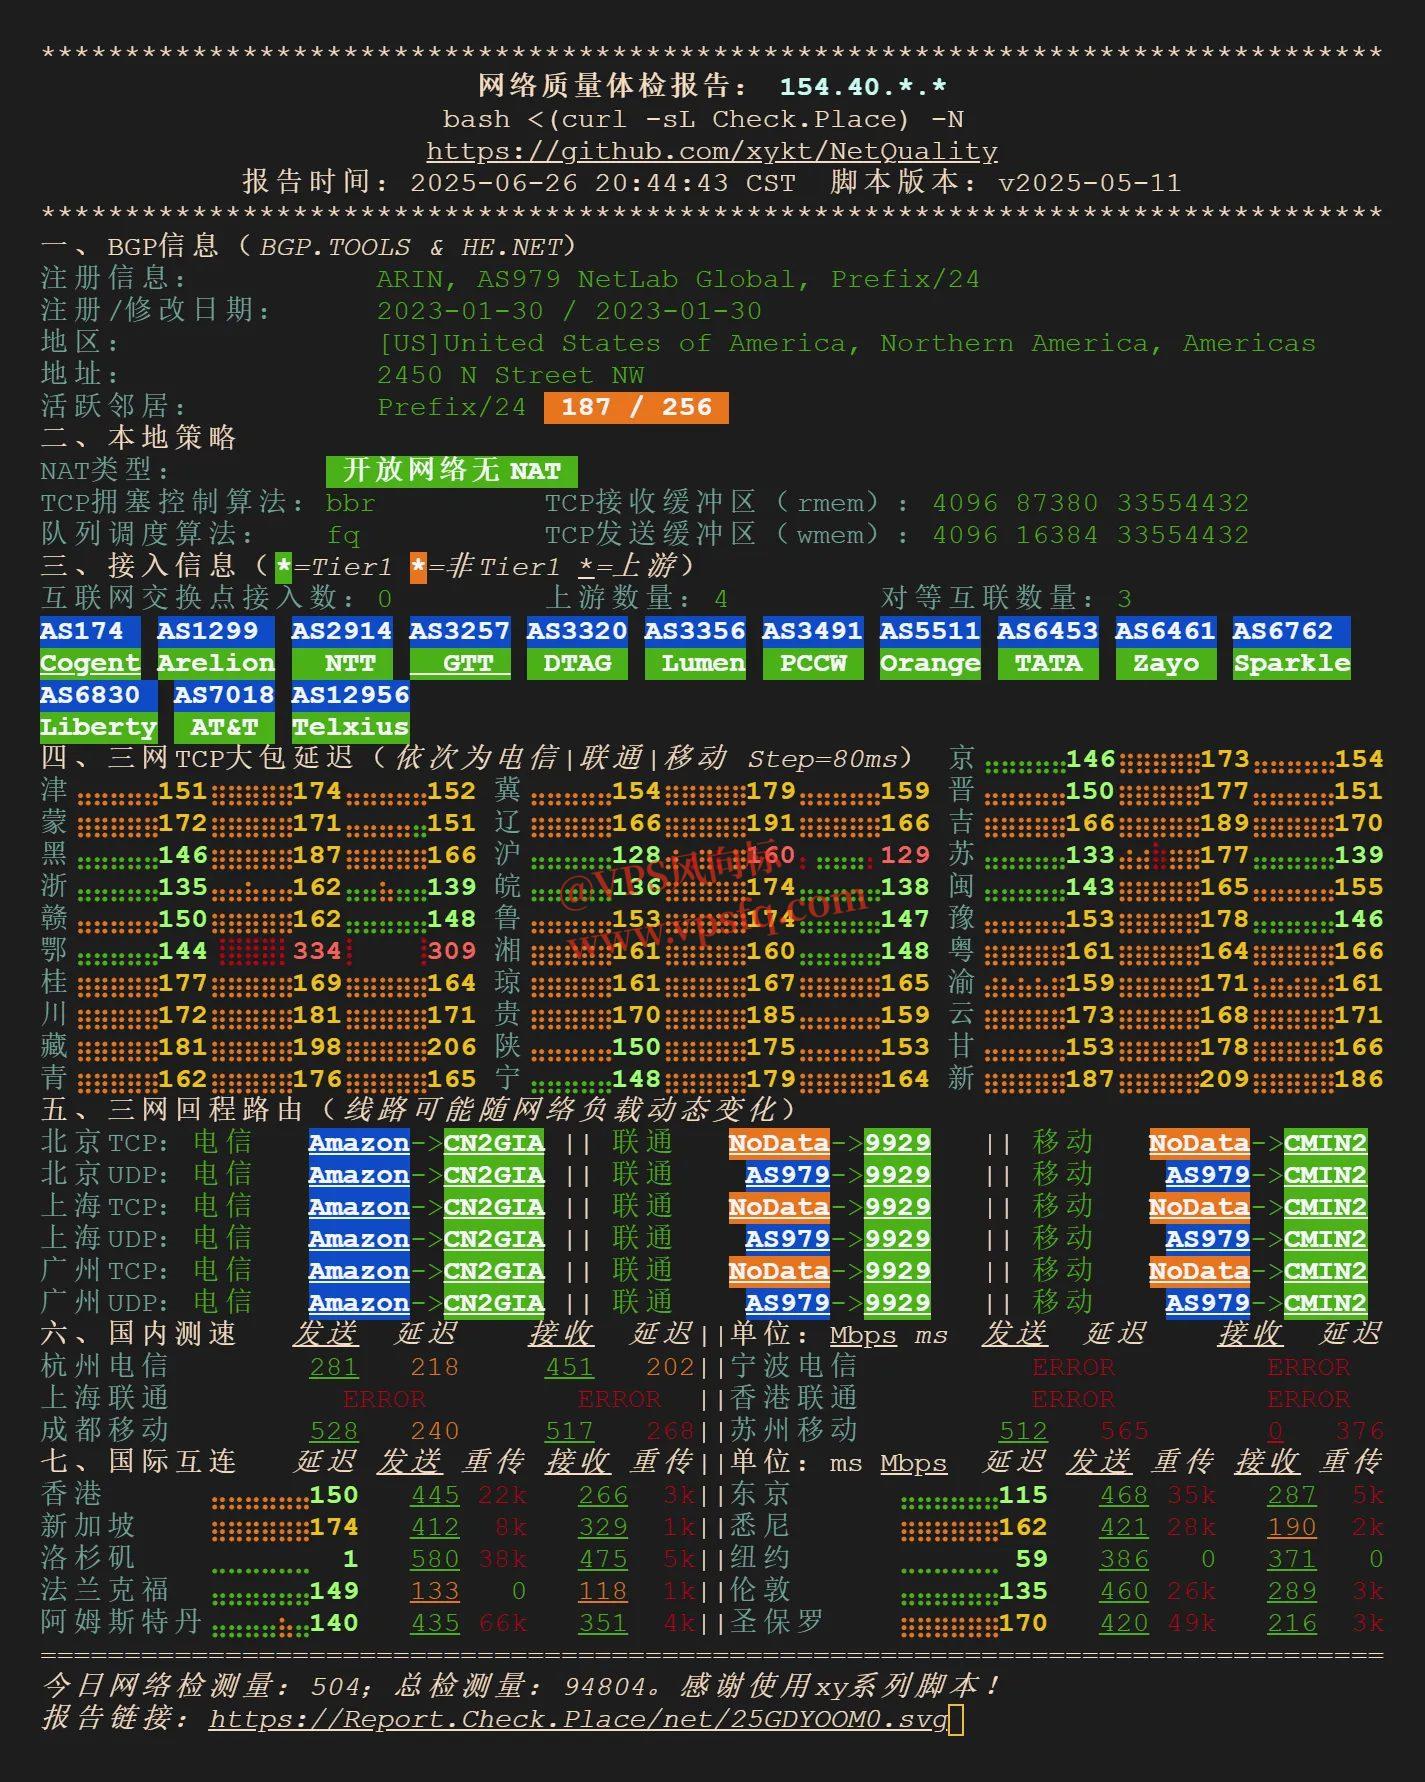Select 成都移动 send speed 528
This screenshot has height=1782, width=1425.
(334, 1431)
